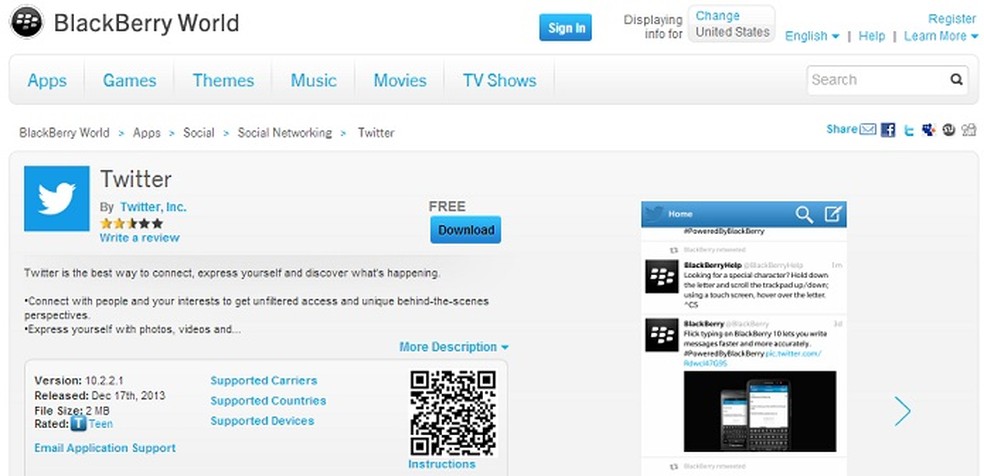Click the BlackBerry World title text
The image size is (984, 476).
coord(146,23)
